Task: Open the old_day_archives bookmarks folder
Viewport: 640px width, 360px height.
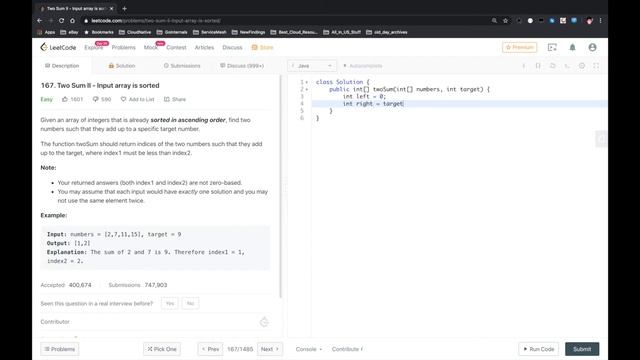Action: (387, 32)
